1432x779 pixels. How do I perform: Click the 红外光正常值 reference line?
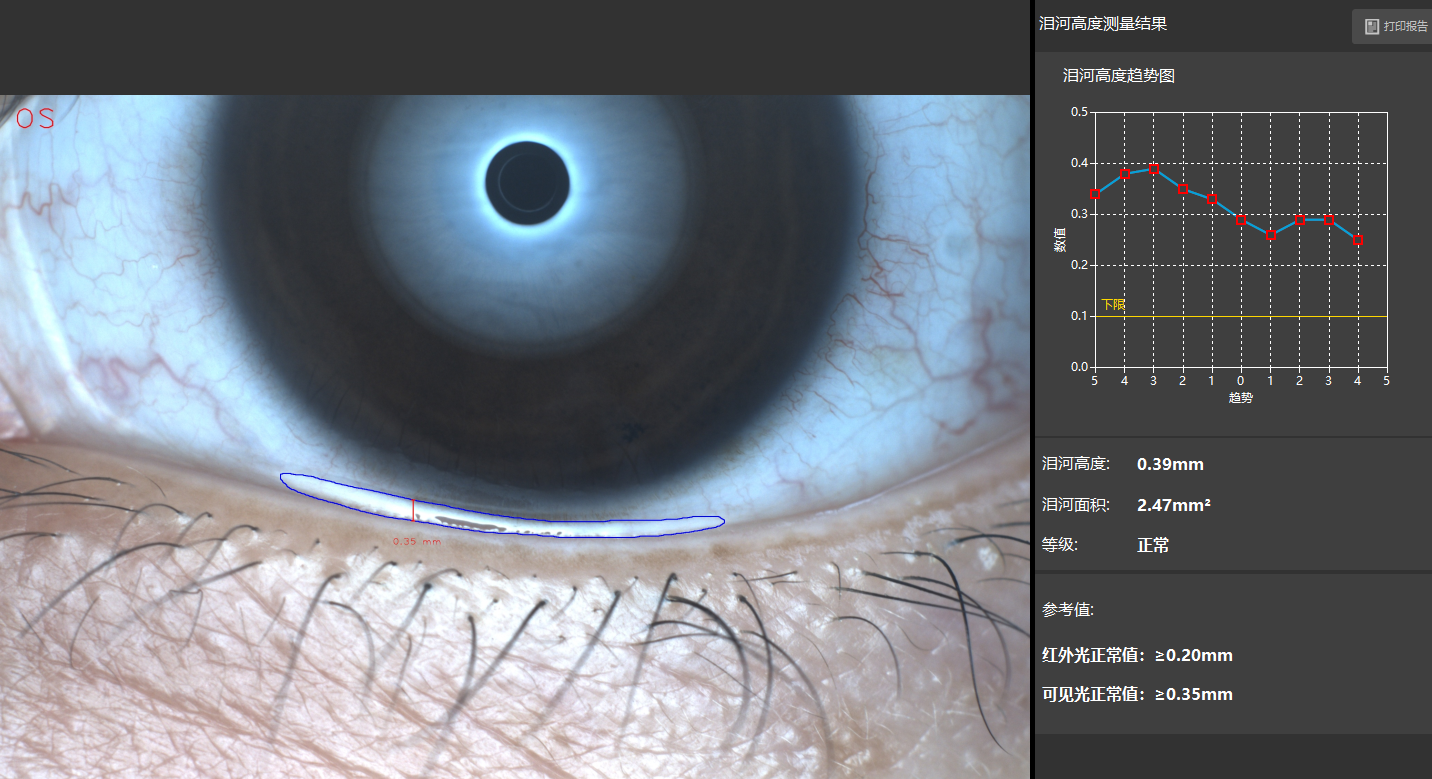[1137, 656]
